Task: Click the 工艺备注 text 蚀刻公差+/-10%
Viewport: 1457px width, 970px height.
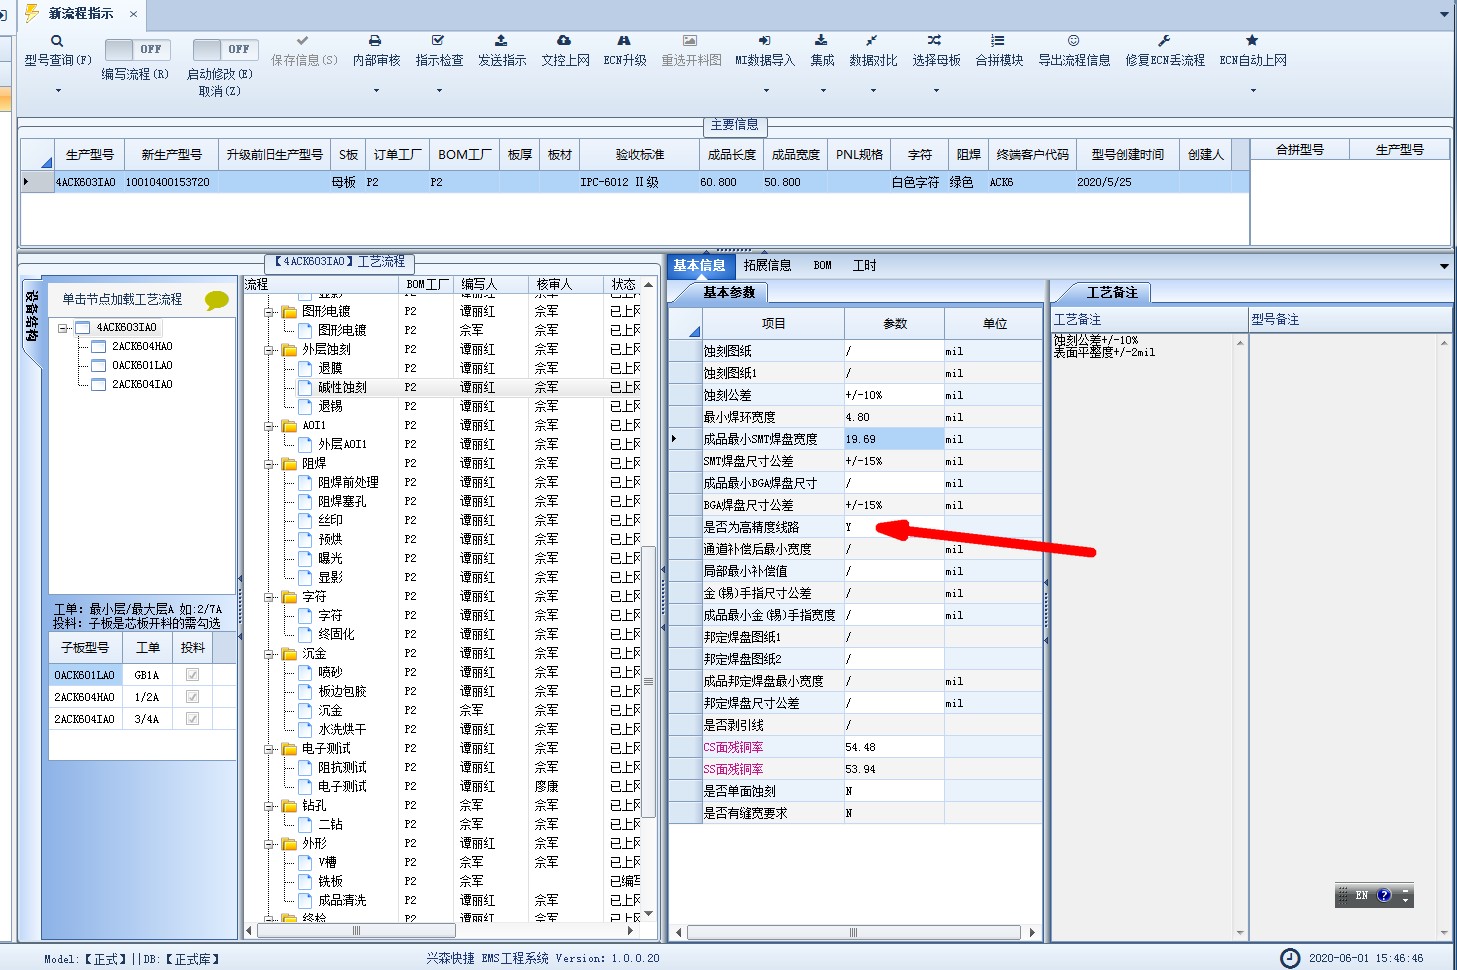Action: 1096,340
